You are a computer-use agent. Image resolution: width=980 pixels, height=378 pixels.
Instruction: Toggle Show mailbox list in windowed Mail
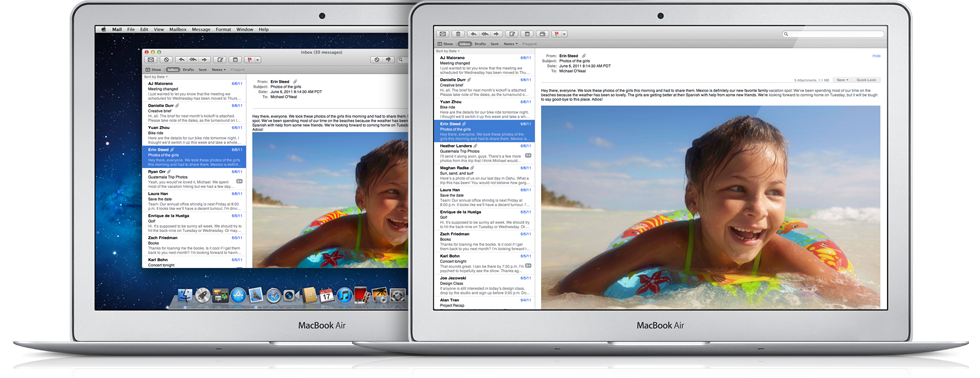click(153, 69)
